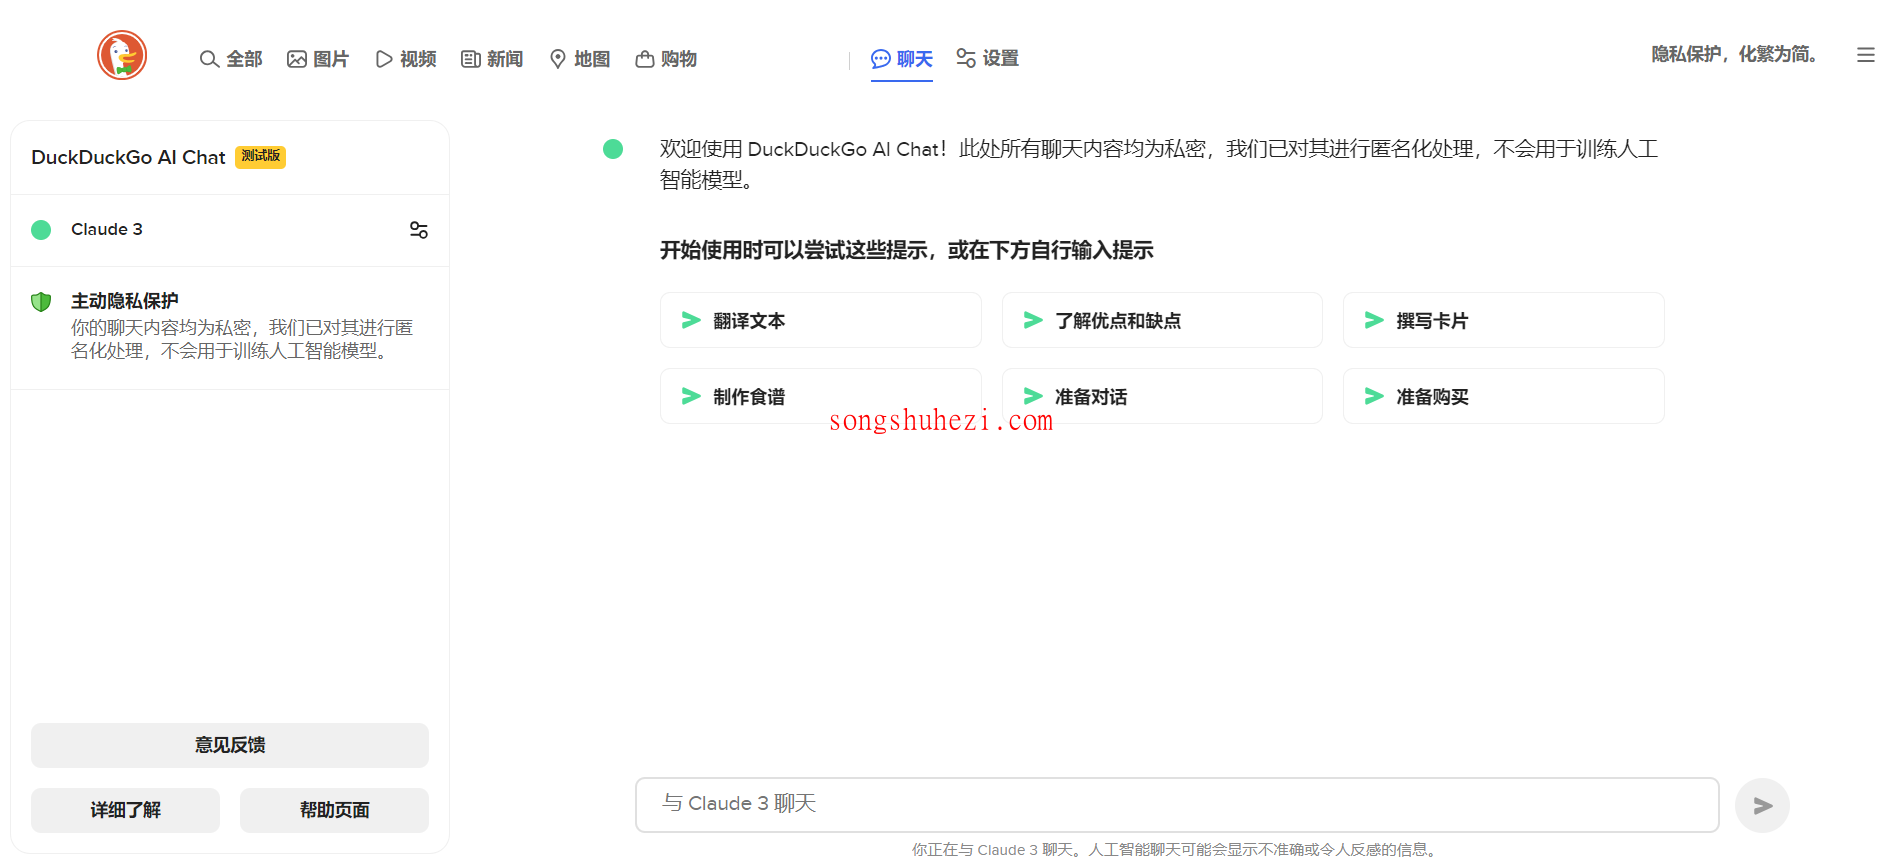Click the map pin icon beside 地图
1881x857 pixels.
click(x=558, y=59)
